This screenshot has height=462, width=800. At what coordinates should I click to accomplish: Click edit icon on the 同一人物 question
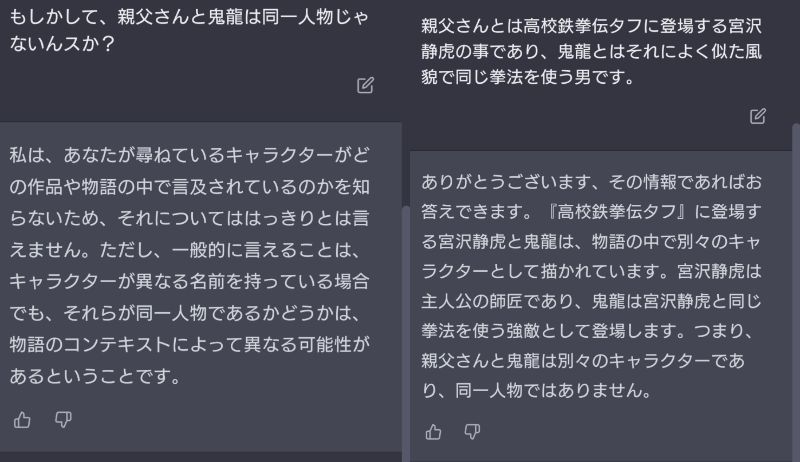coord(365,86)
